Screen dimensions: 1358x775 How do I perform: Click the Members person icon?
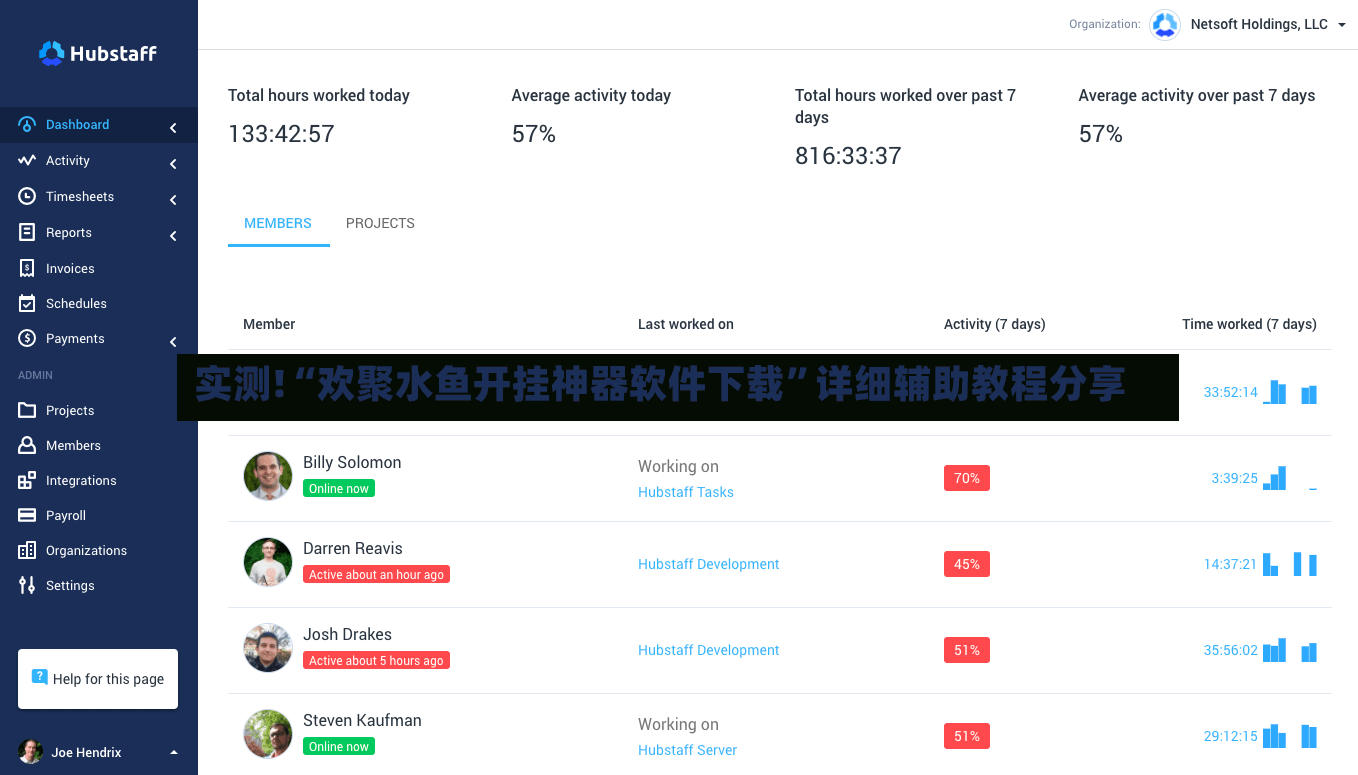coord(27,446)
